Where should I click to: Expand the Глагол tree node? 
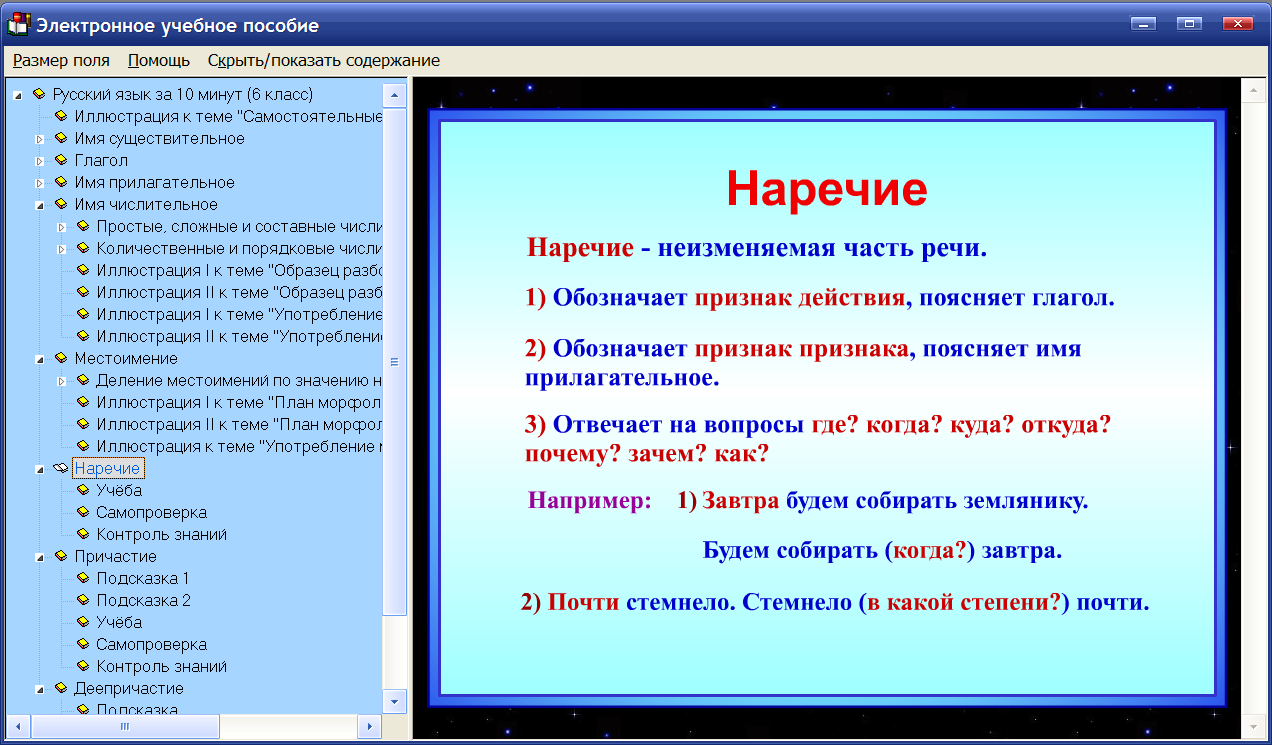click(40, 160)
